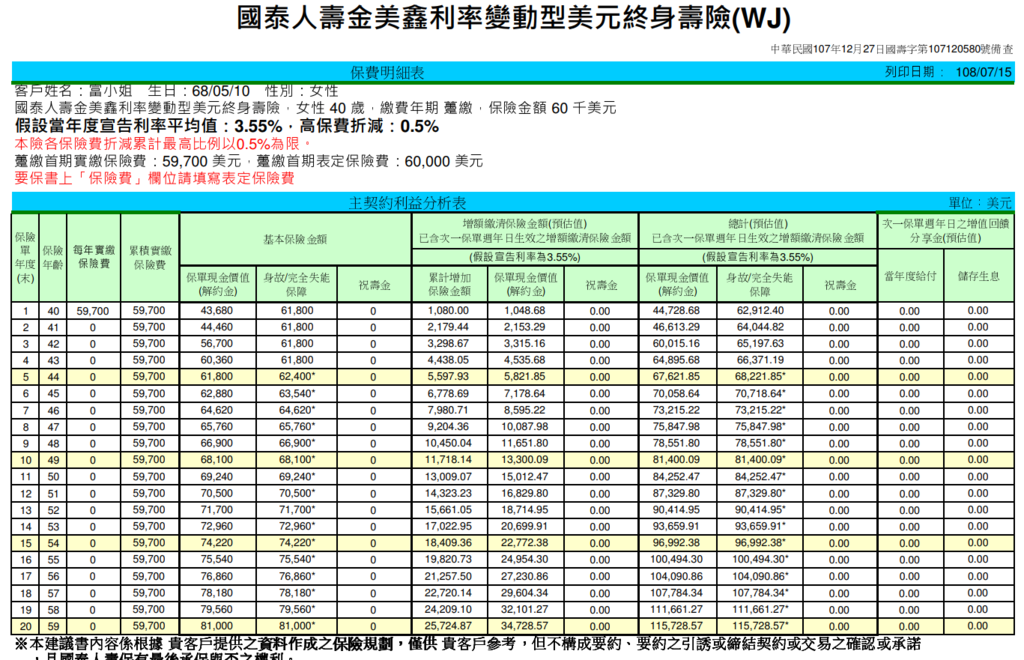Click the "當年度給付" column header

click(911, 276)
